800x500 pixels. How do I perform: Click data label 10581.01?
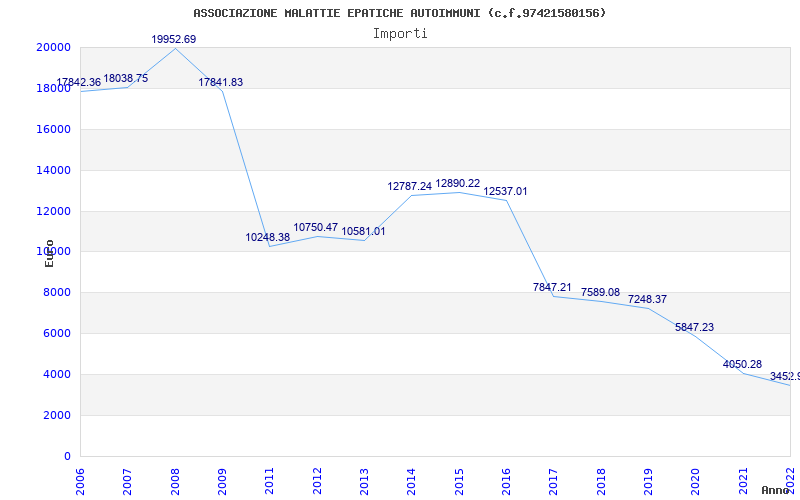click(x=363, y=231)
